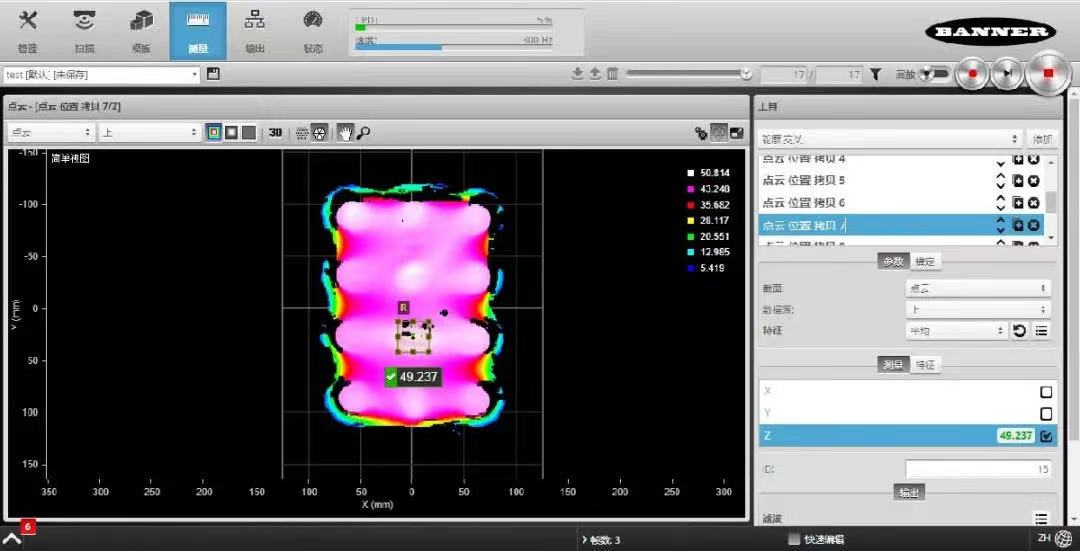Image resolution: width=1080 pixels, height=551 pixels.
Task: Click the ZH globe language icon
Action: tap(1063, 539)
